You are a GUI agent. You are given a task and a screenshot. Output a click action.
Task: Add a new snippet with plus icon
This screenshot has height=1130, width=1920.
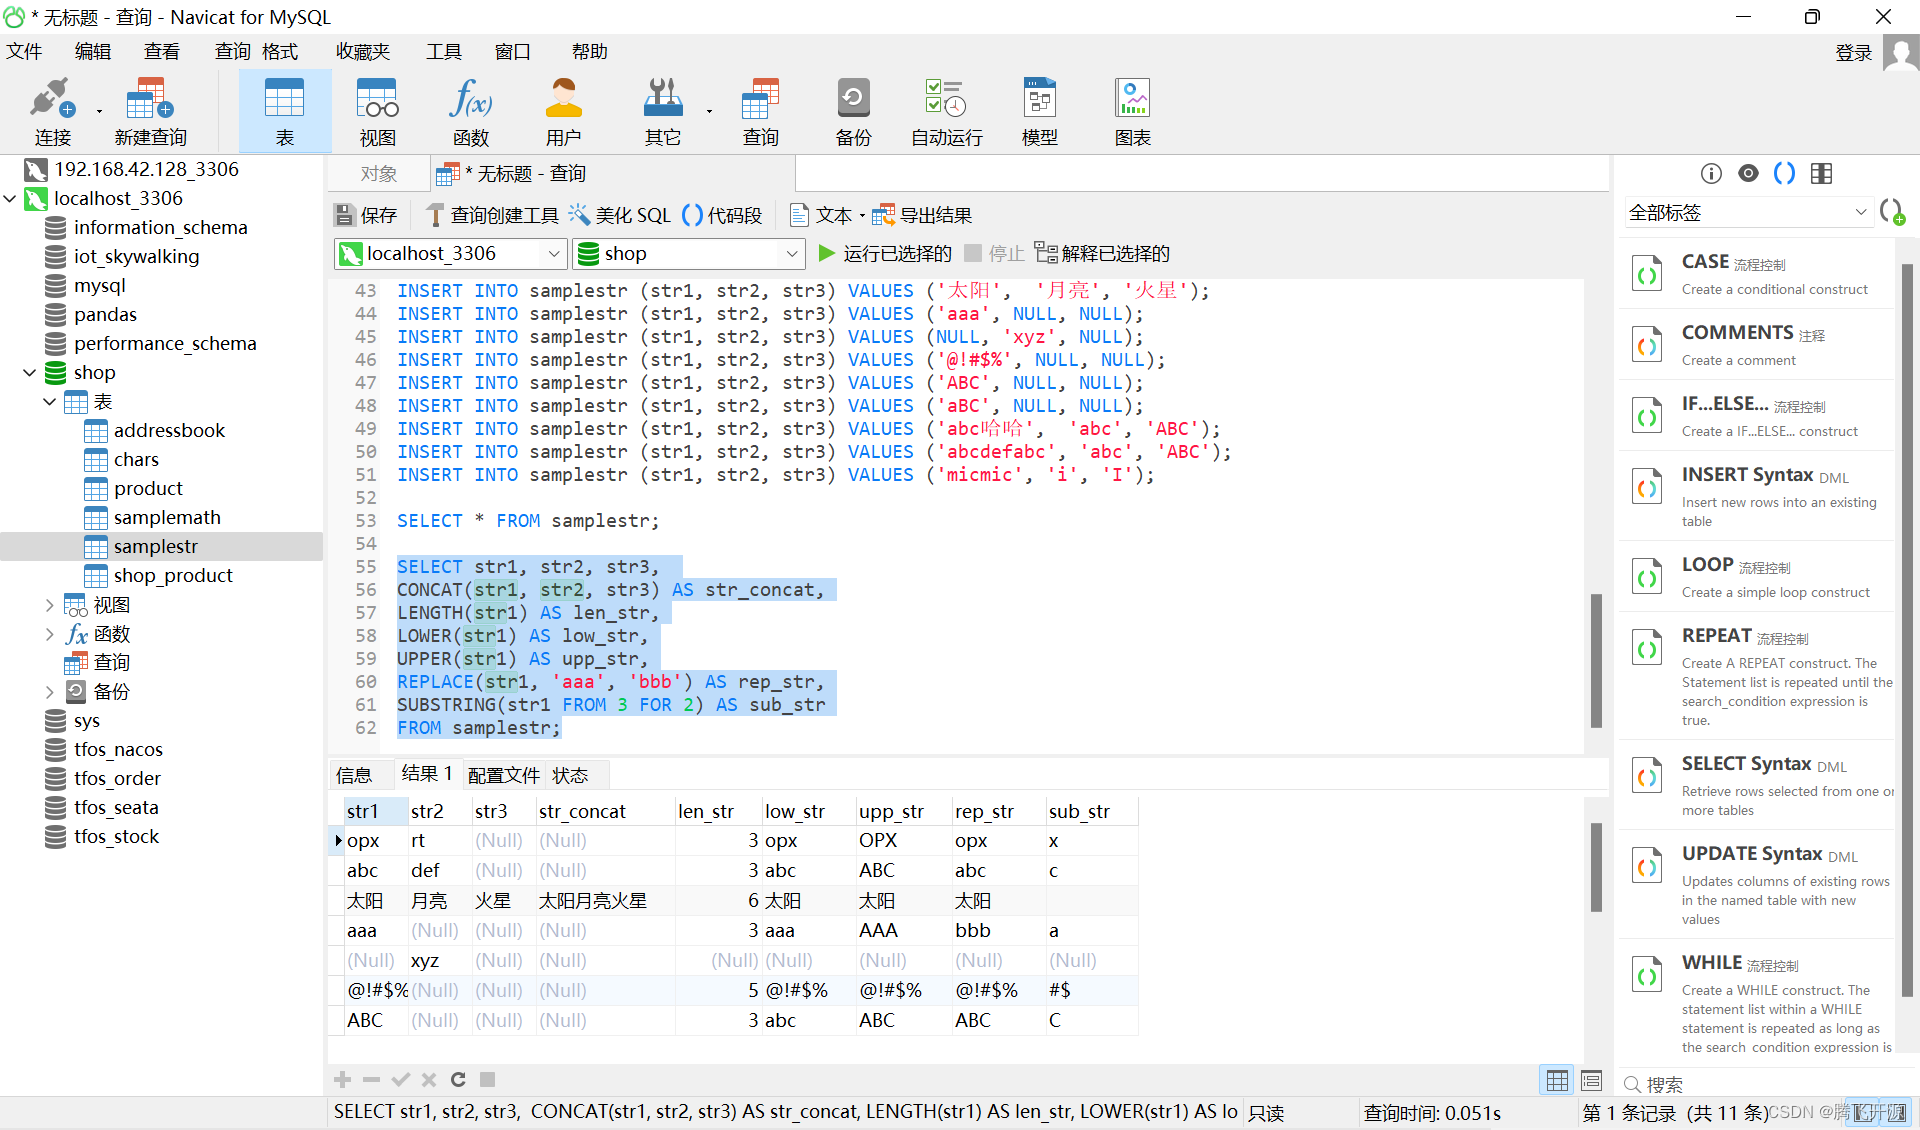click(1892, 212)
